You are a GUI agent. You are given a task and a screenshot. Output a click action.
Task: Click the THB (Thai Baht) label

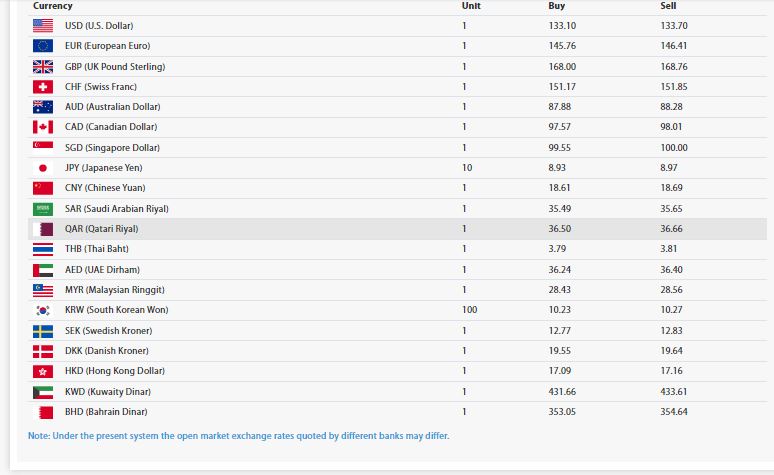click(96, 249)
